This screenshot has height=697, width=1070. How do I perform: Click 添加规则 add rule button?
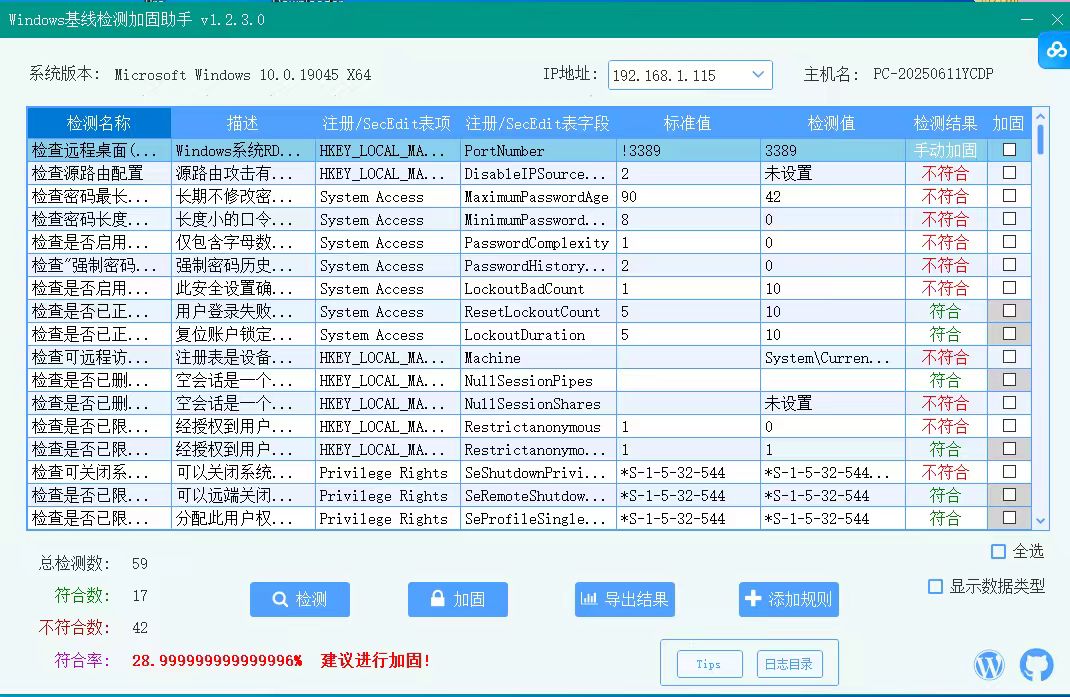(789, 599)
